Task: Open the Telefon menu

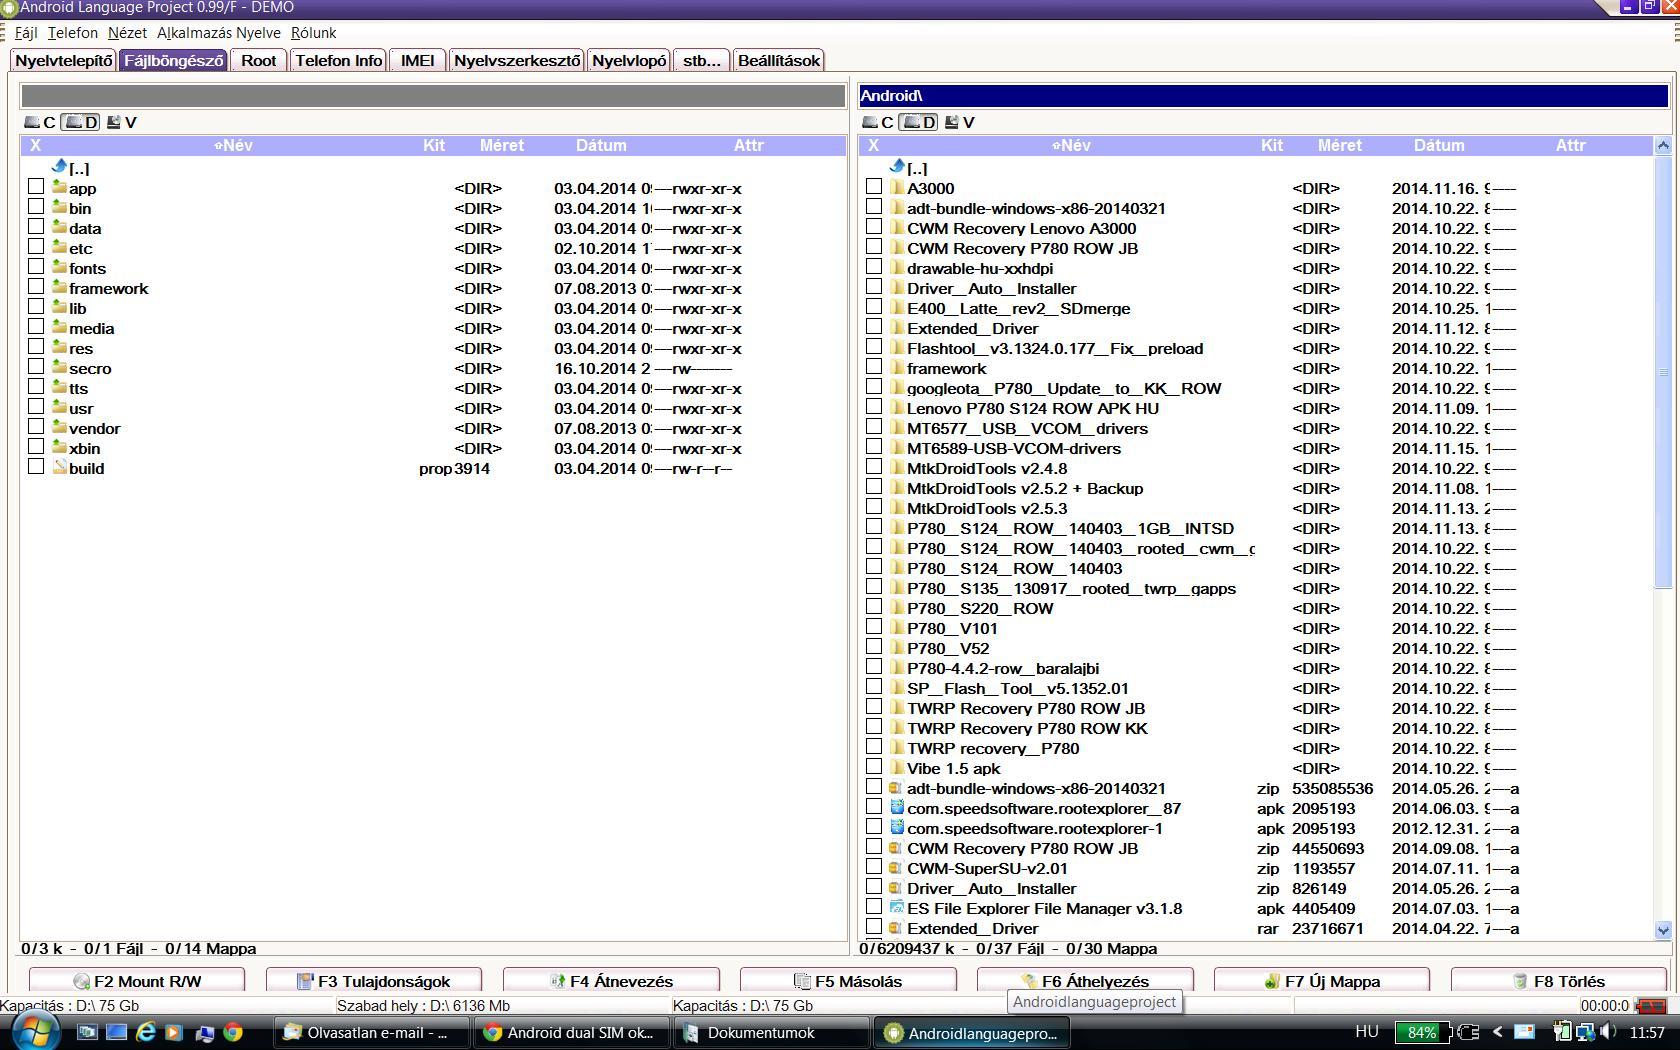Action: point(73,33)
